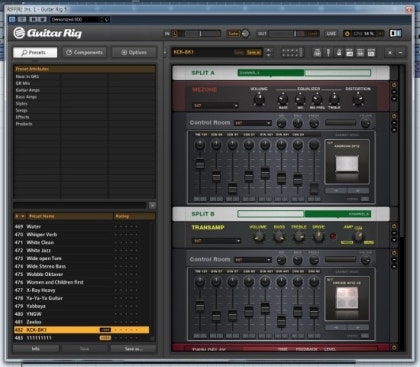This screenshot has height=367, width=420.
Task: Show the Metronome rack toolbar icon
Action: pos(339,52)
